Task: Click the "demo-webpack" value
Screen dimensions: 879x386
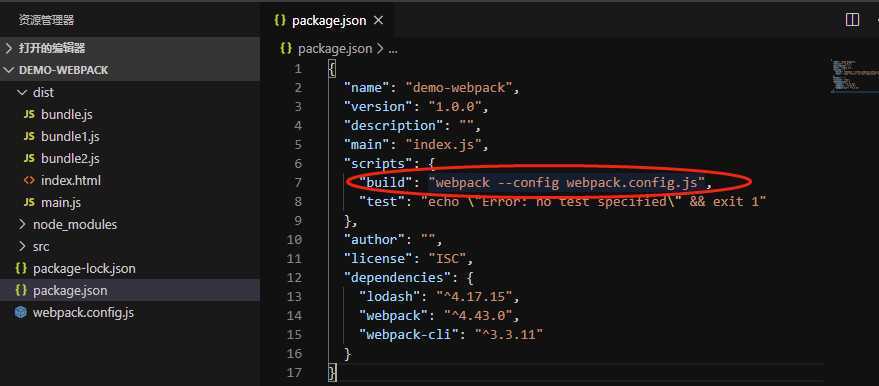Action: [x=459, y=88]
